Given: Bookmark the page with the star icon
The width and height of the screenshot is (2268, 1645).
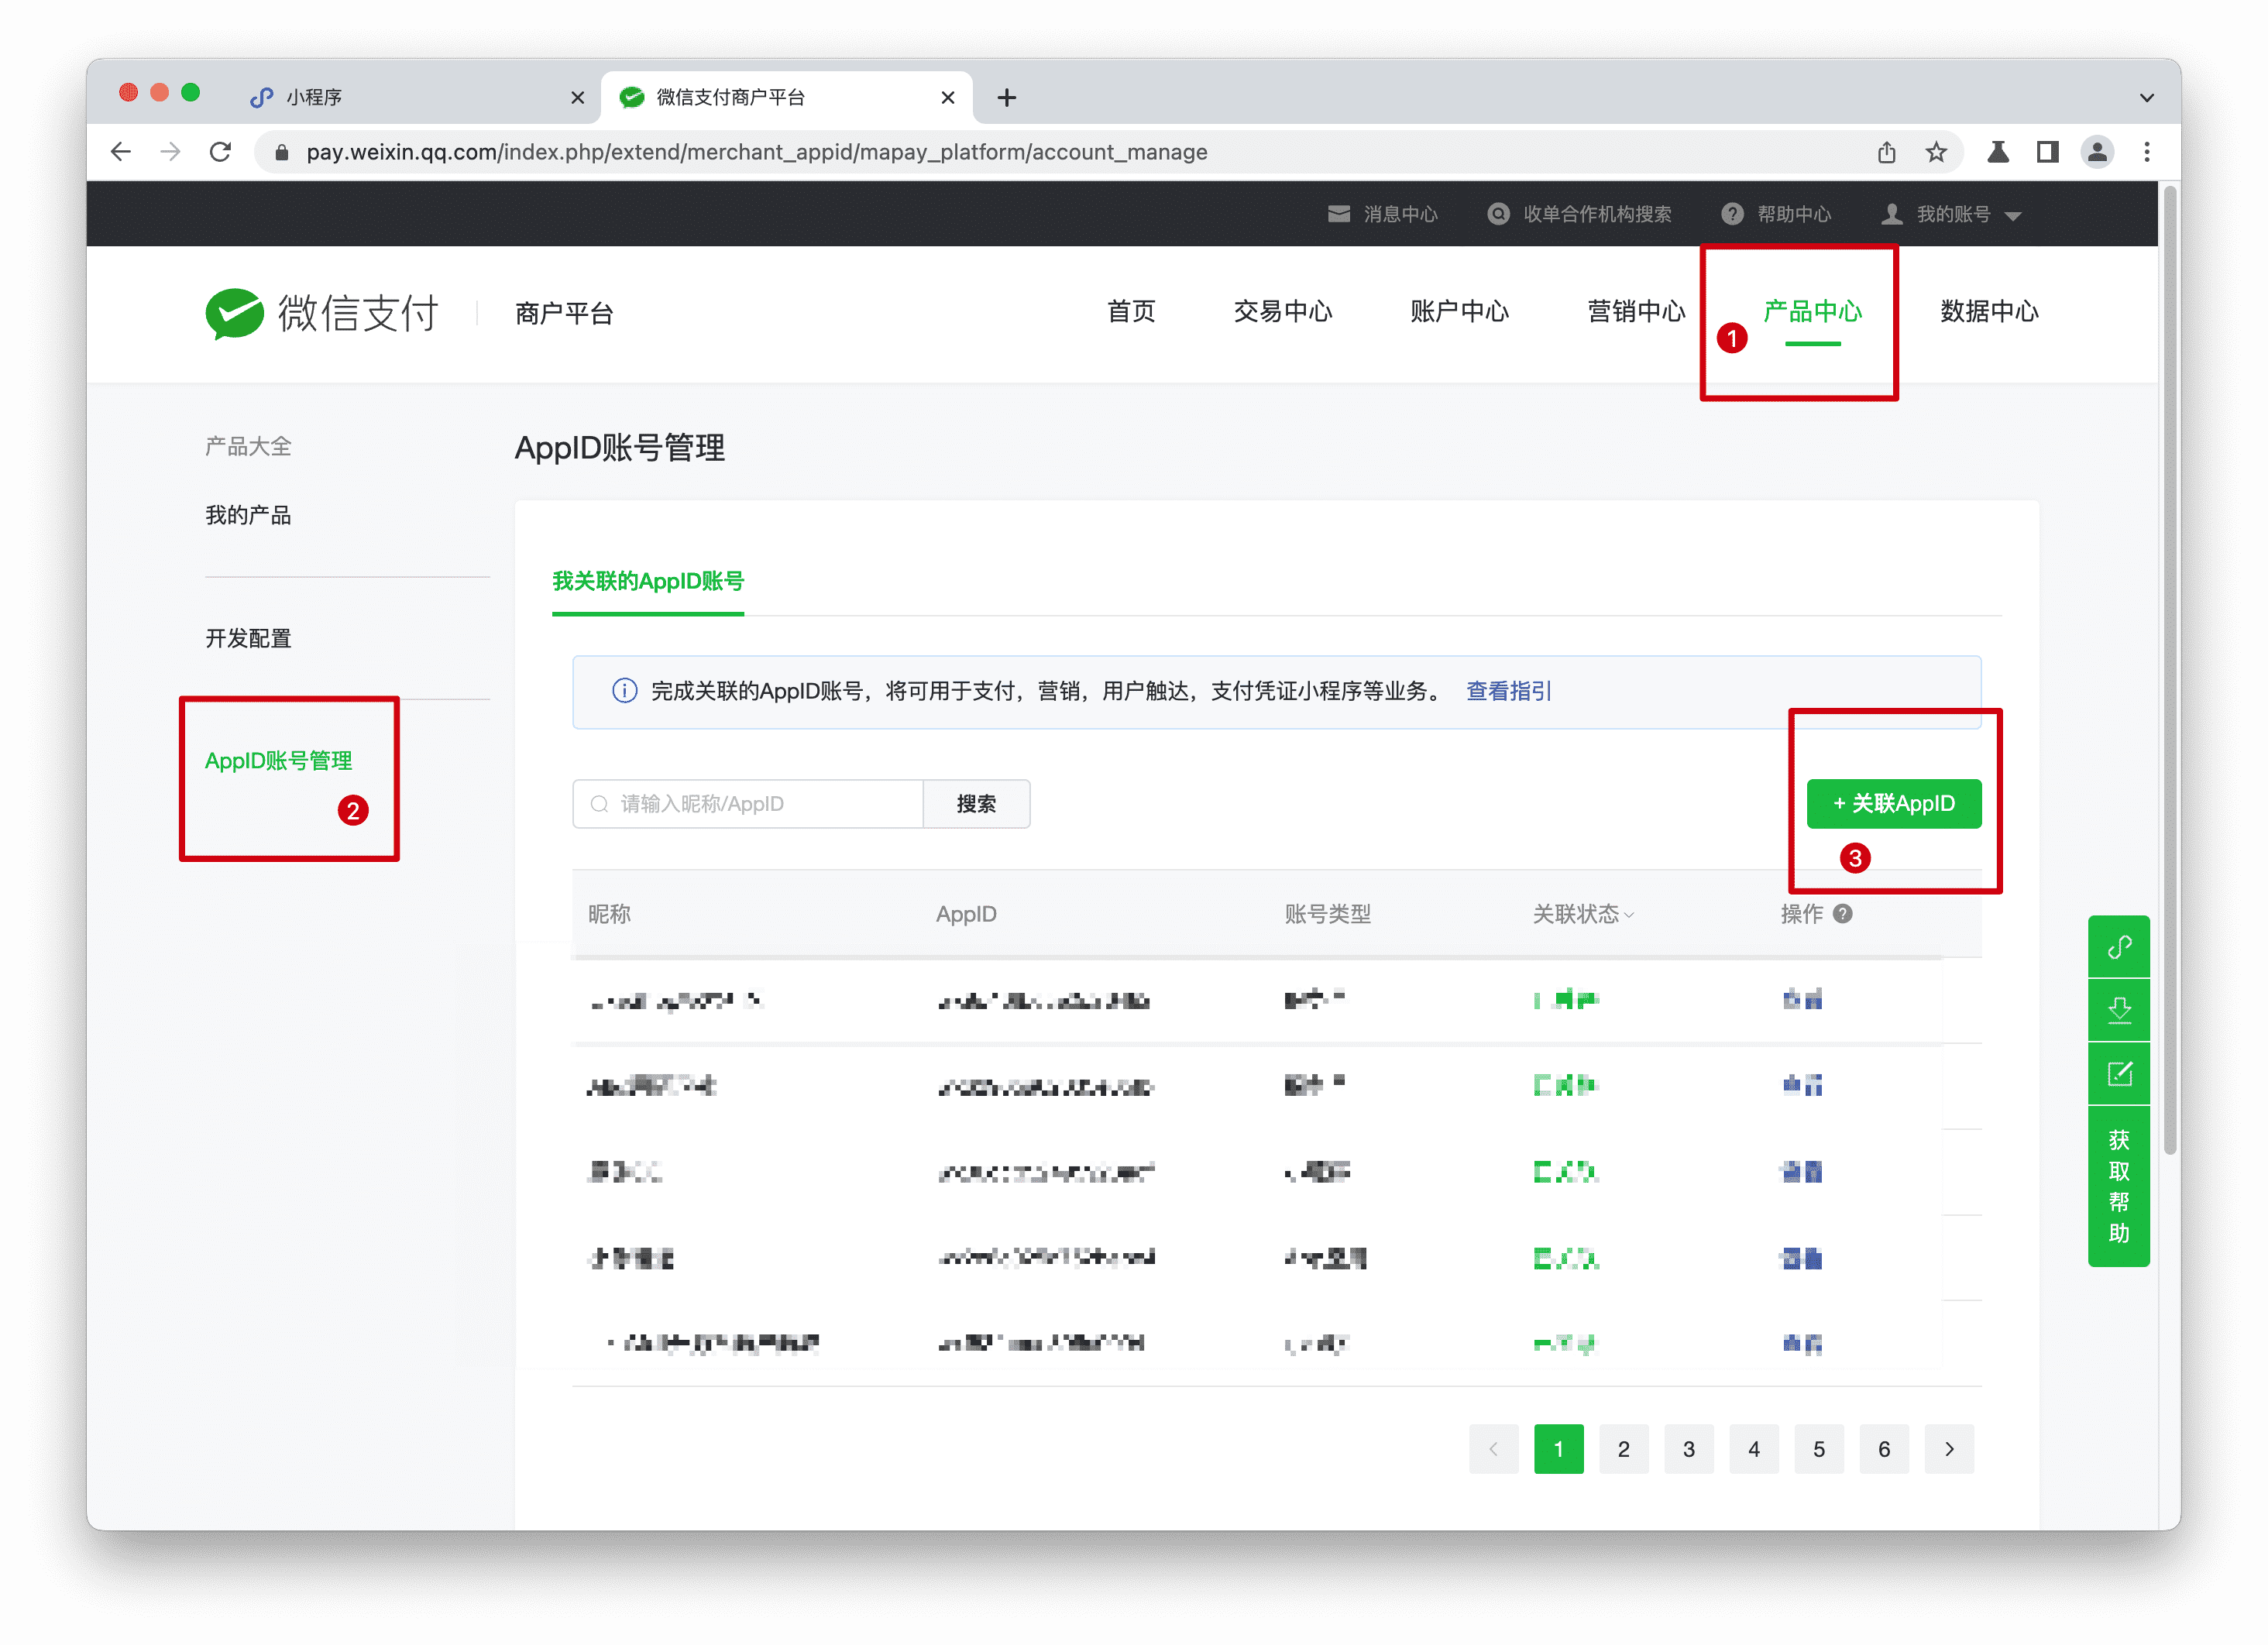Looking at the screenshot, I should click(1937, 152).
